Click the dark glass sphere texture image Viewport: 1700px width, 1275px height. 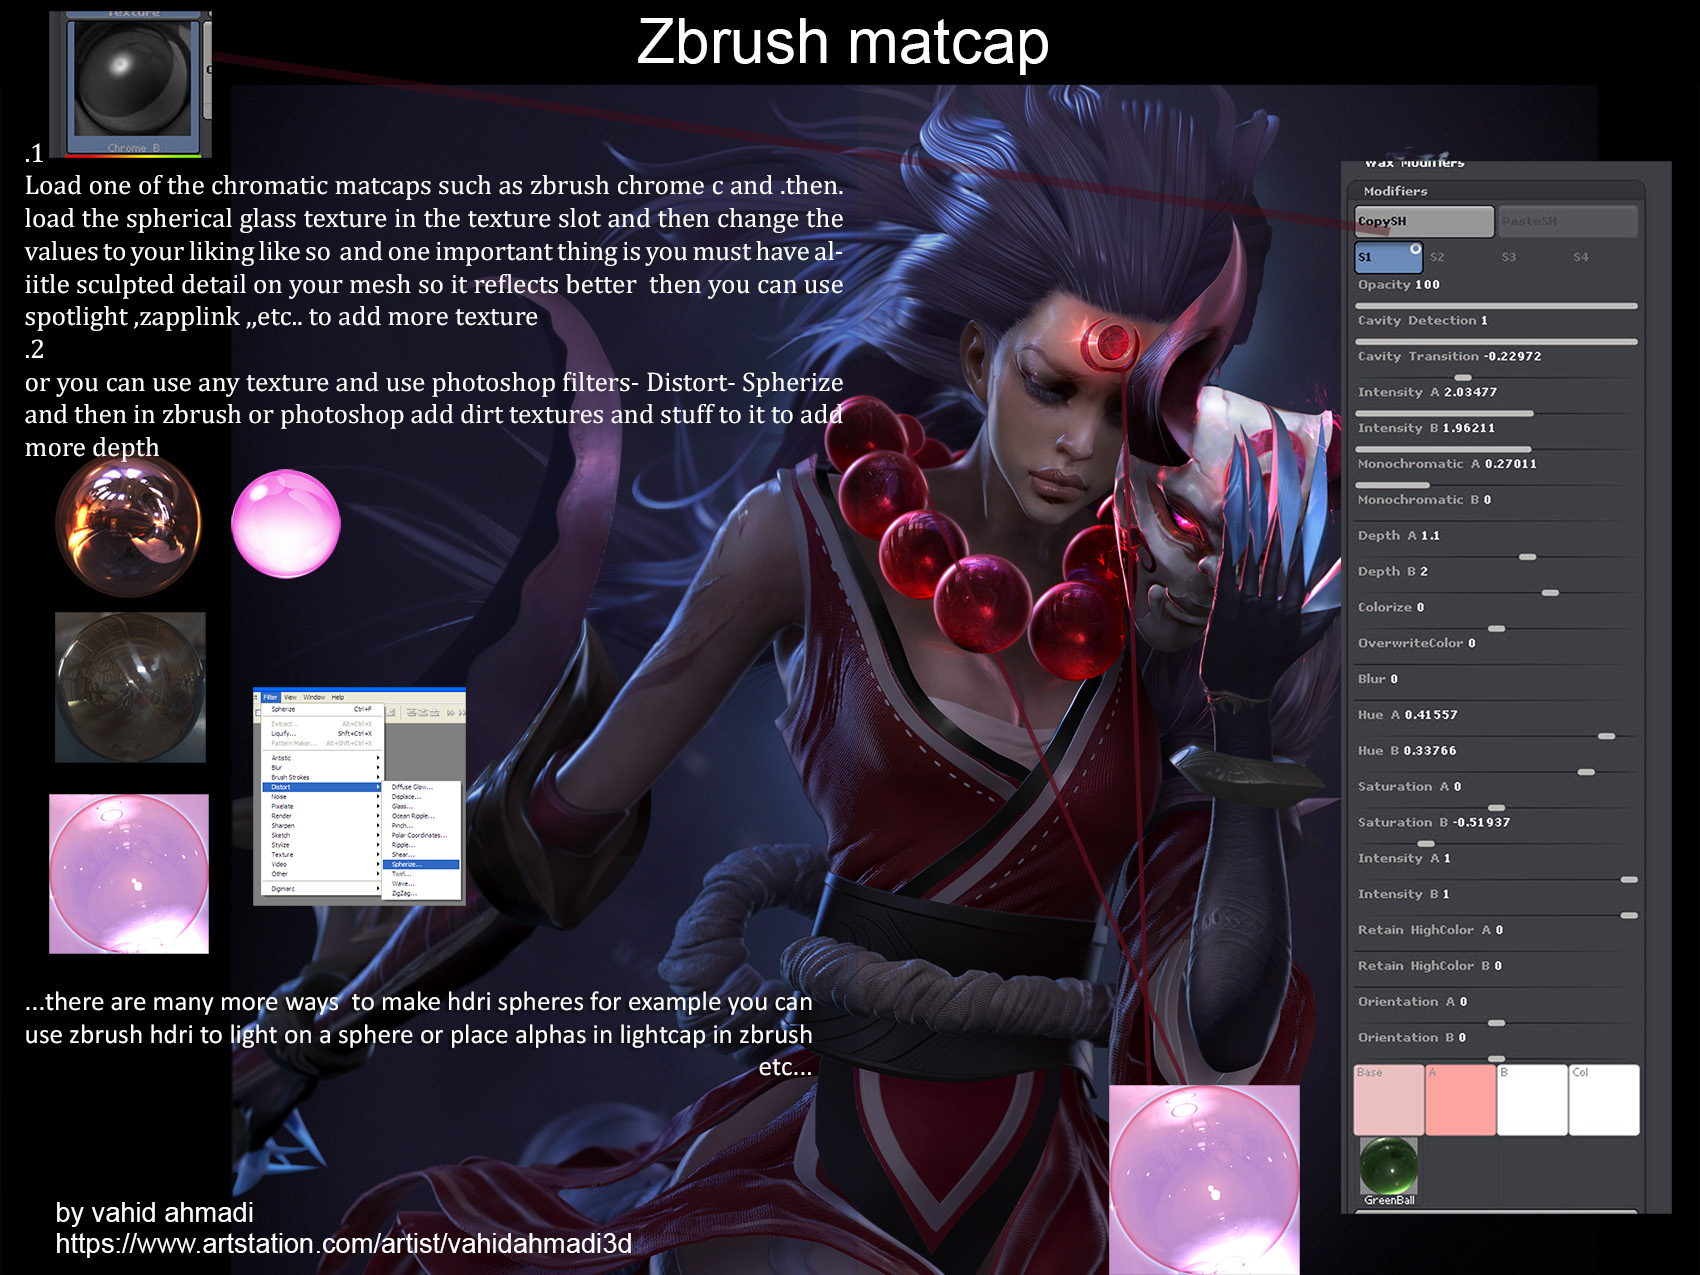pos(130,687)
